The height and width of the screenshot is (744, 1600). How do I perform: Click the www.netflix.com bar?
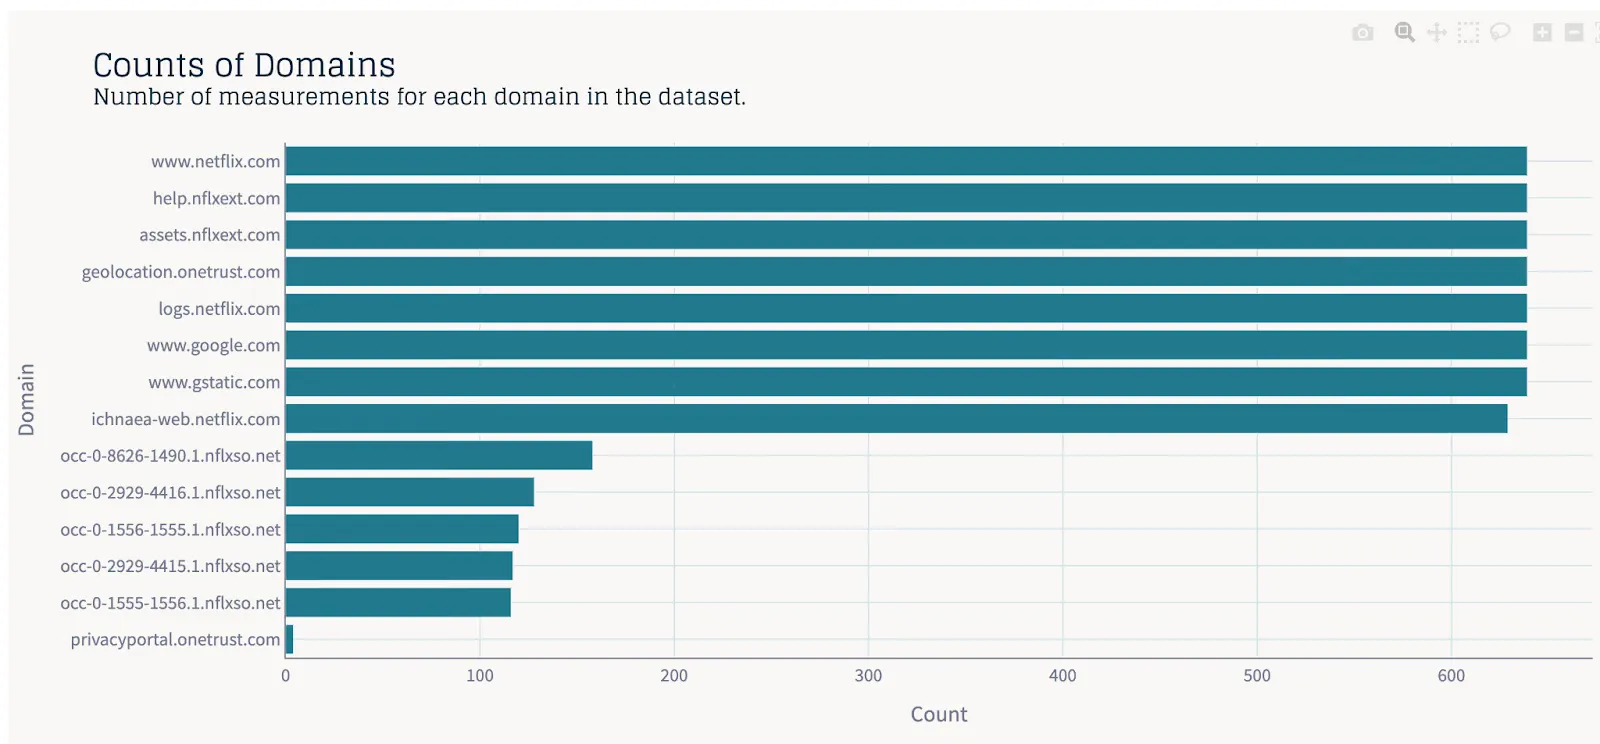(906, 161)
